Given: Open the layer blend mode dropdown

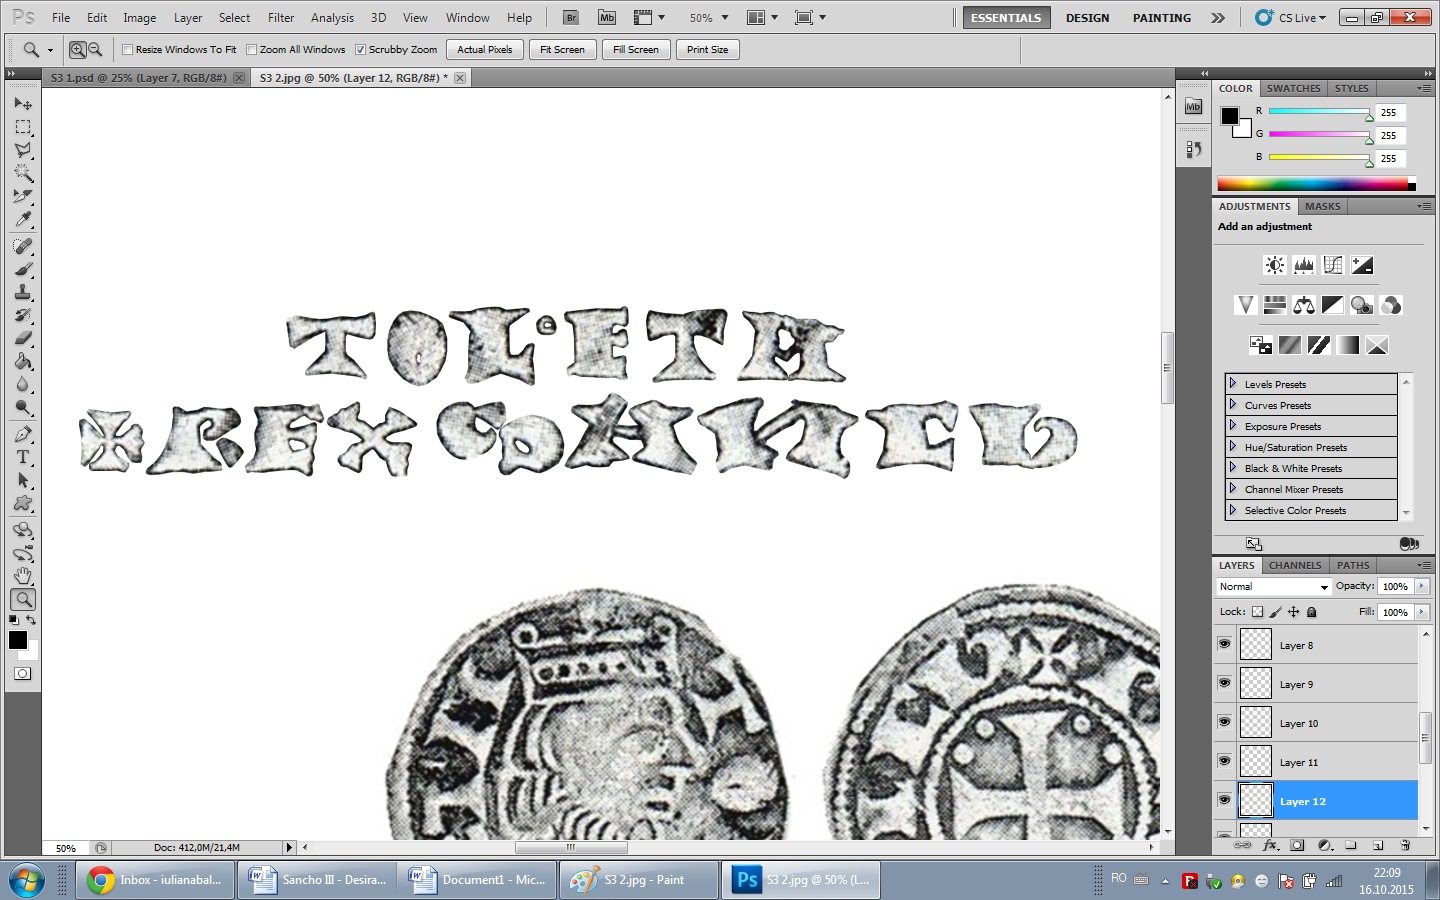Looking at the screenshot, I should coord(1273,587).
